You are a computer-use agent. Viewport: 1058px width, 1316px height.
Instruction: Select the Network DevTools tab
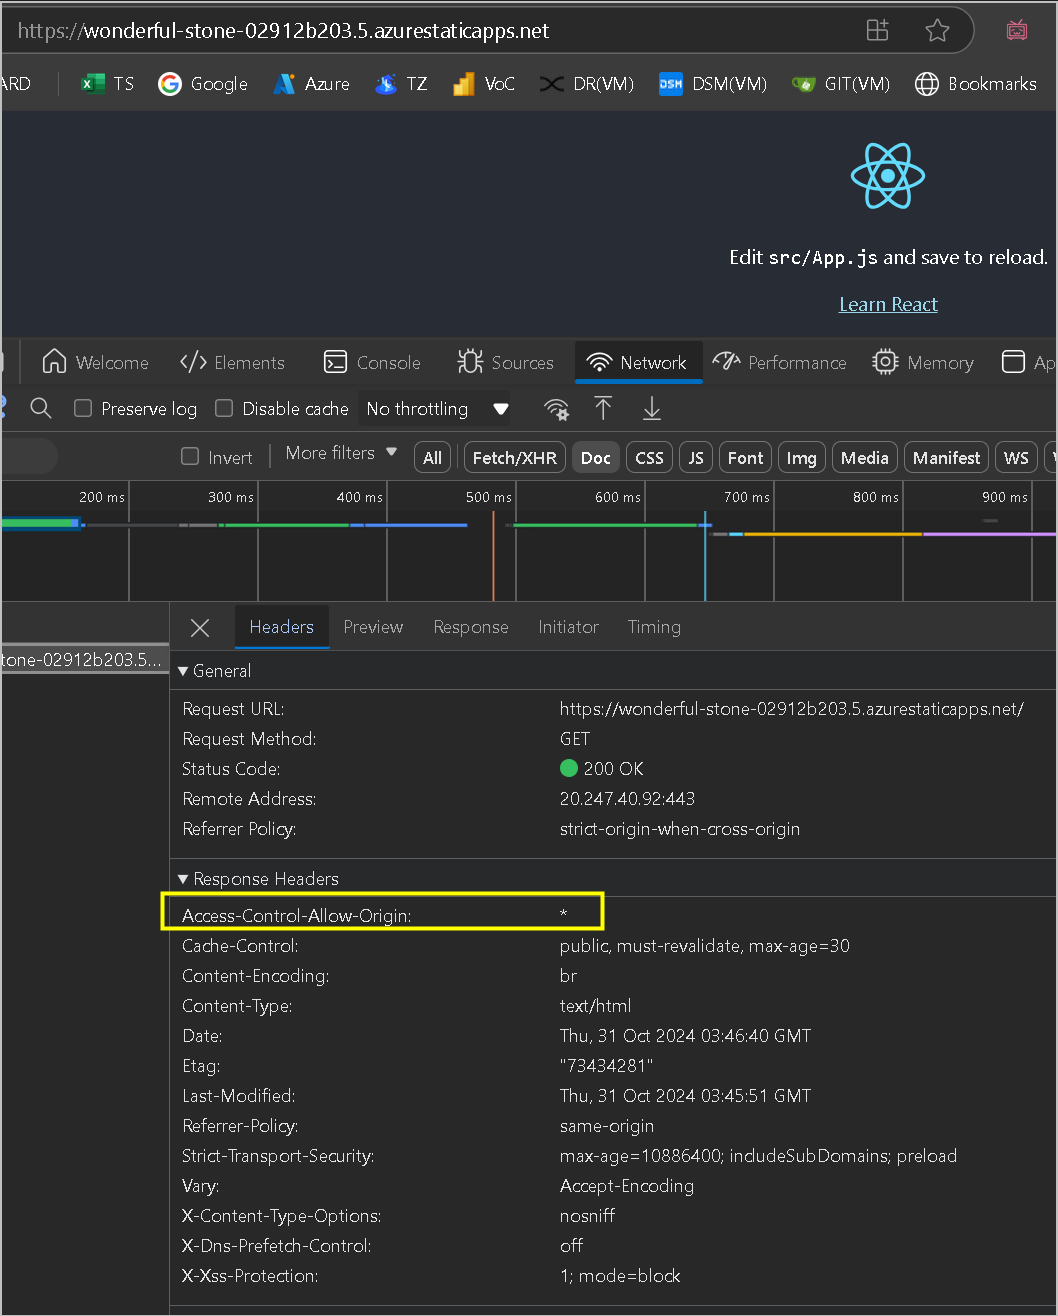click(x=637, y=363)
